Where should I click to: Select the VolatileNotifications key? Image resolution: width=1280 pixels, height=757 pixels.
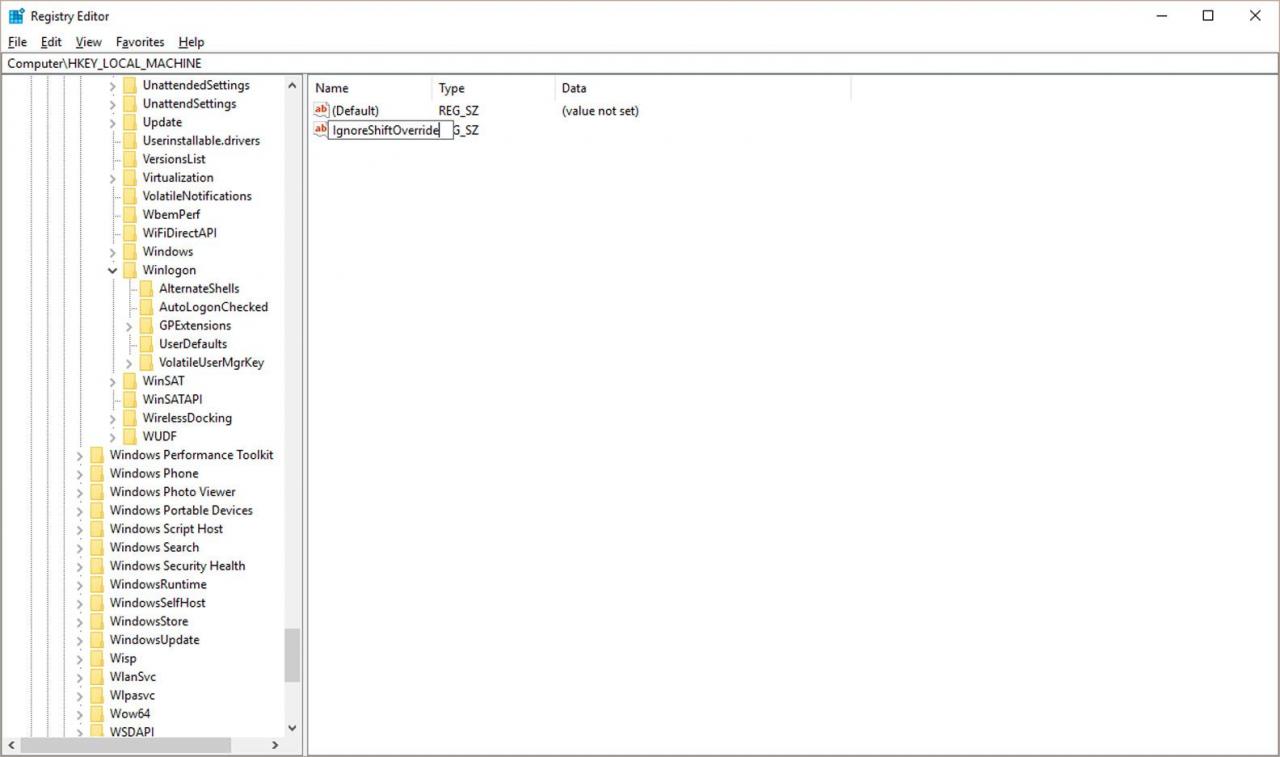pyautogui.click(x=197, y=196)
